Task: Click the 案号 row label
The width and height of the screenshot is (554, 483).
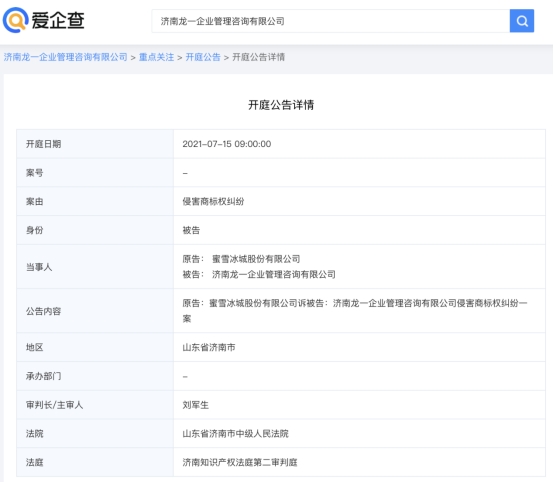Action: click(x=35, y=173)
